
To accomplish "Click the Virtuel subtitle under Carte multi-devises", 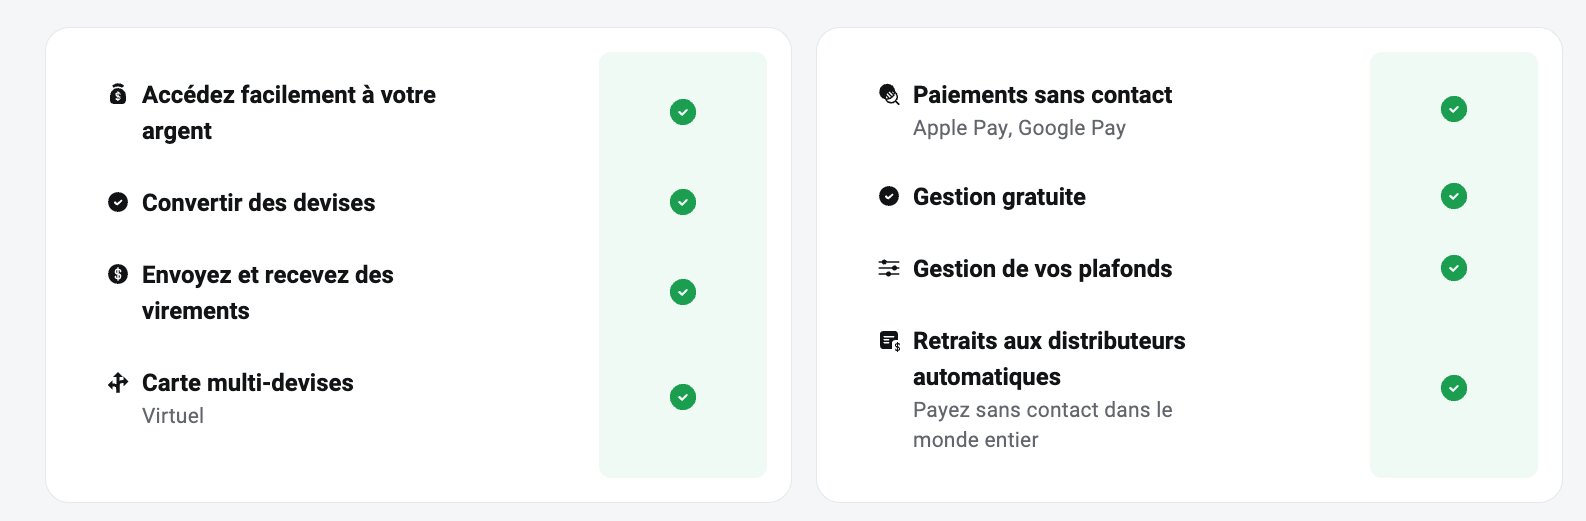I will point(173,416).
